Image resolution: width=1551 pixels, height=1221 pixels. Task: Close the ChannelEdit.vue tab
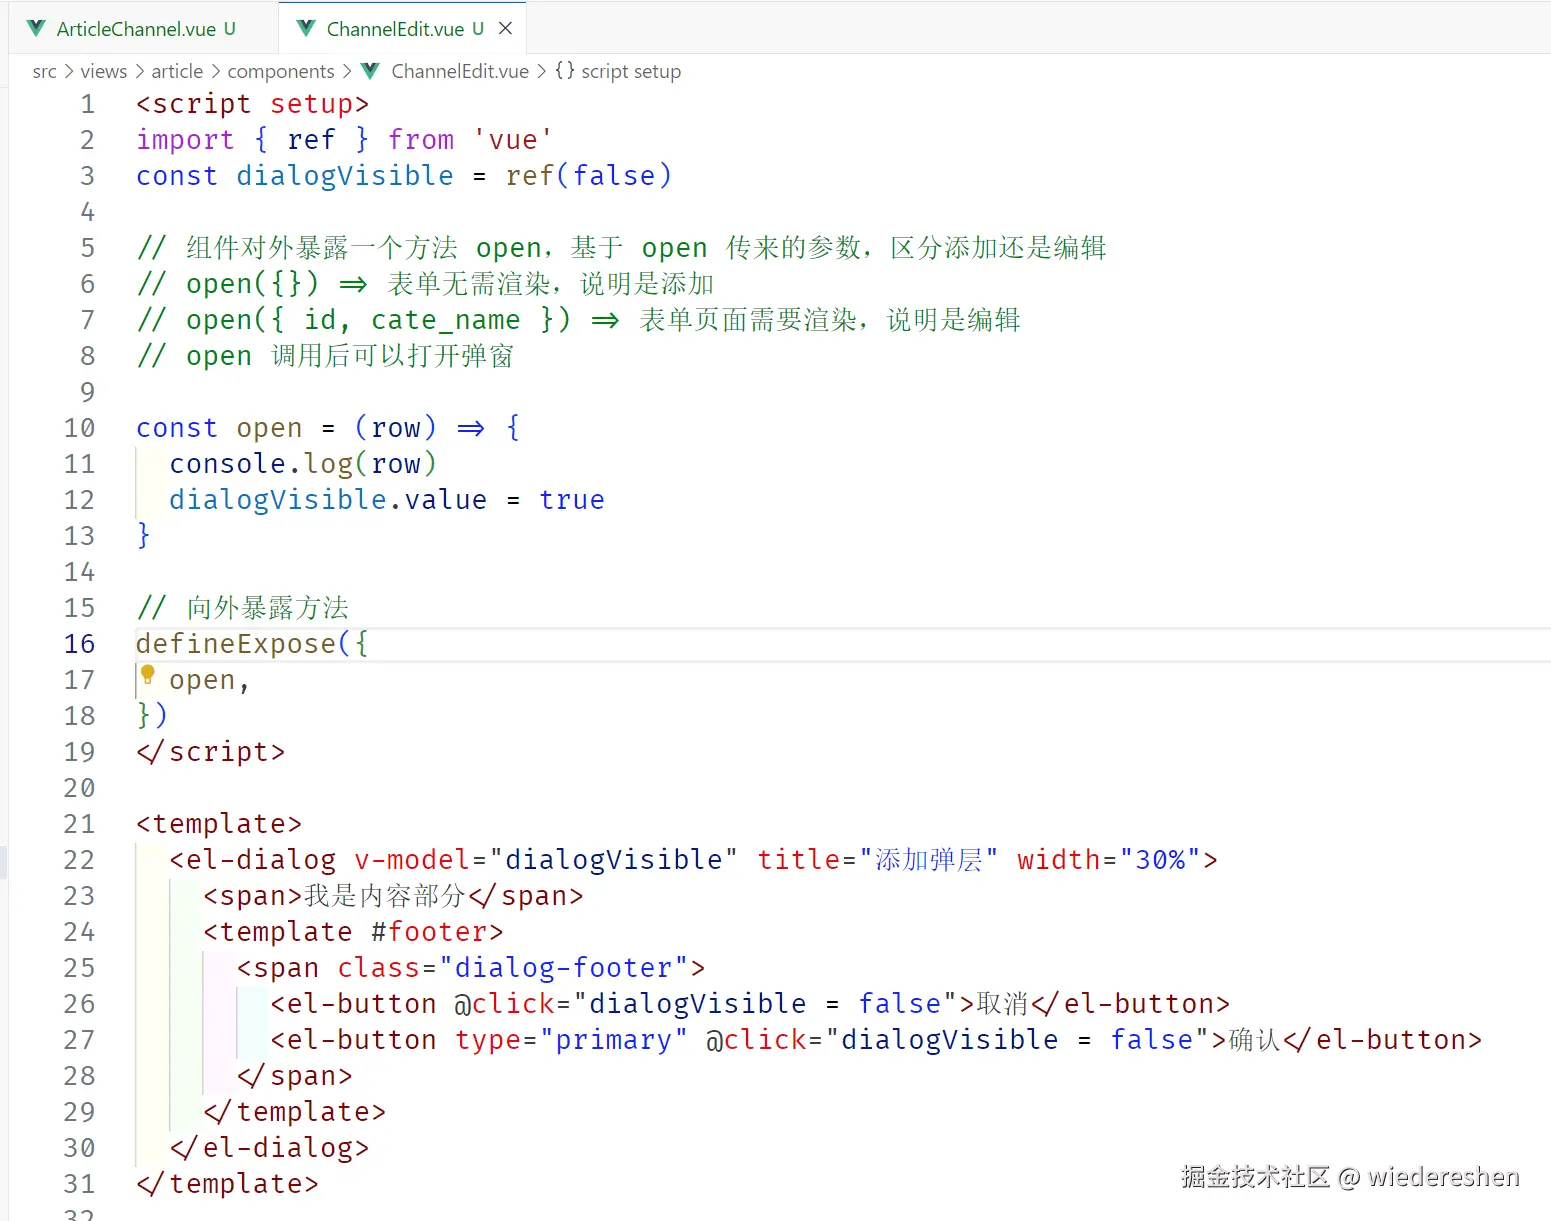507,28
